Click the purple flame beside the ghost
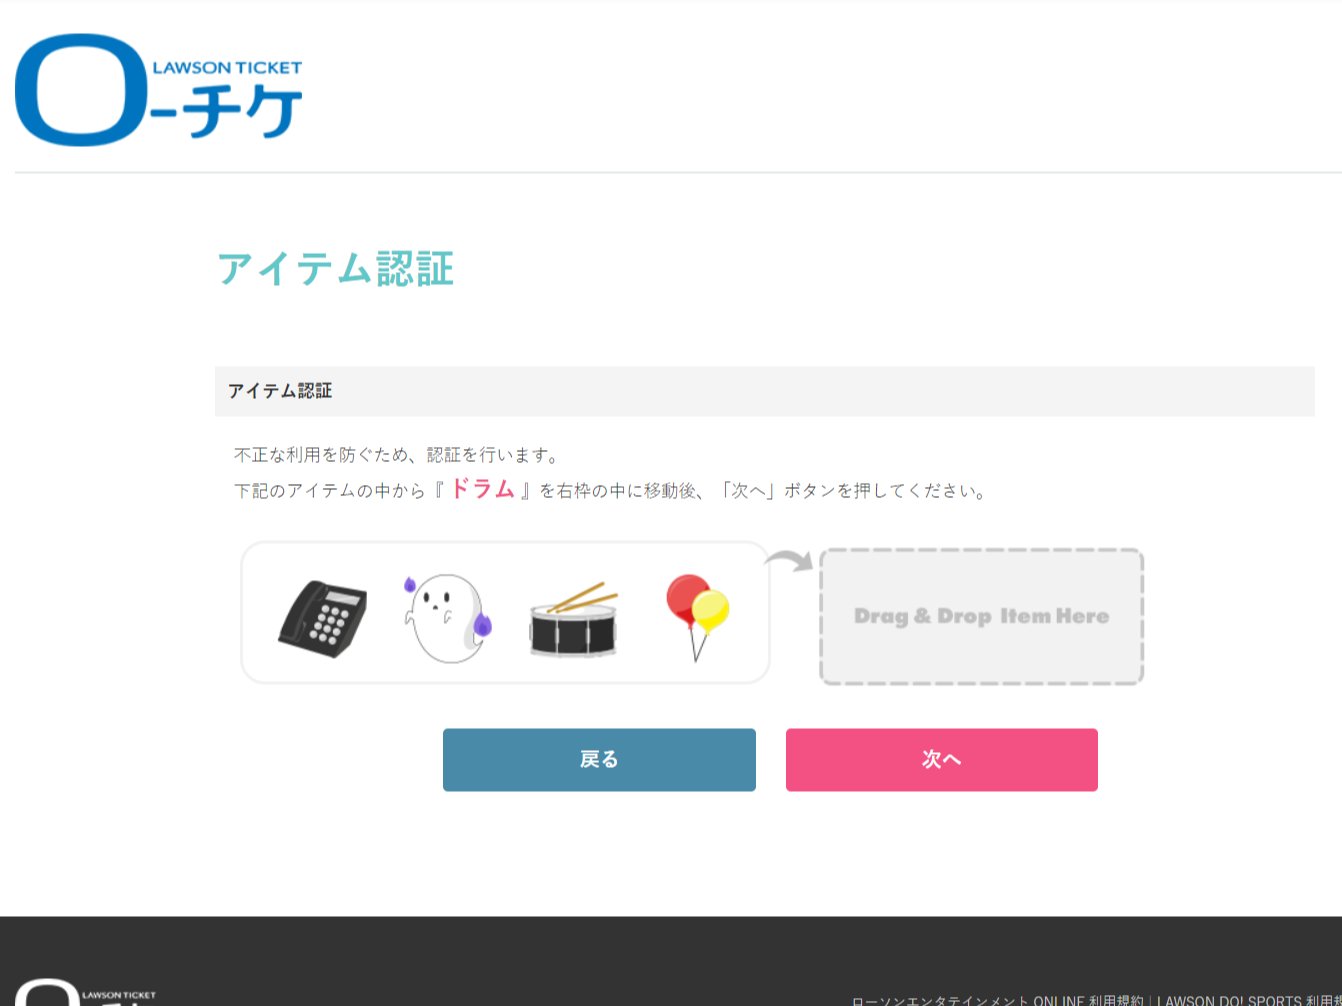 tap(482, 625)
